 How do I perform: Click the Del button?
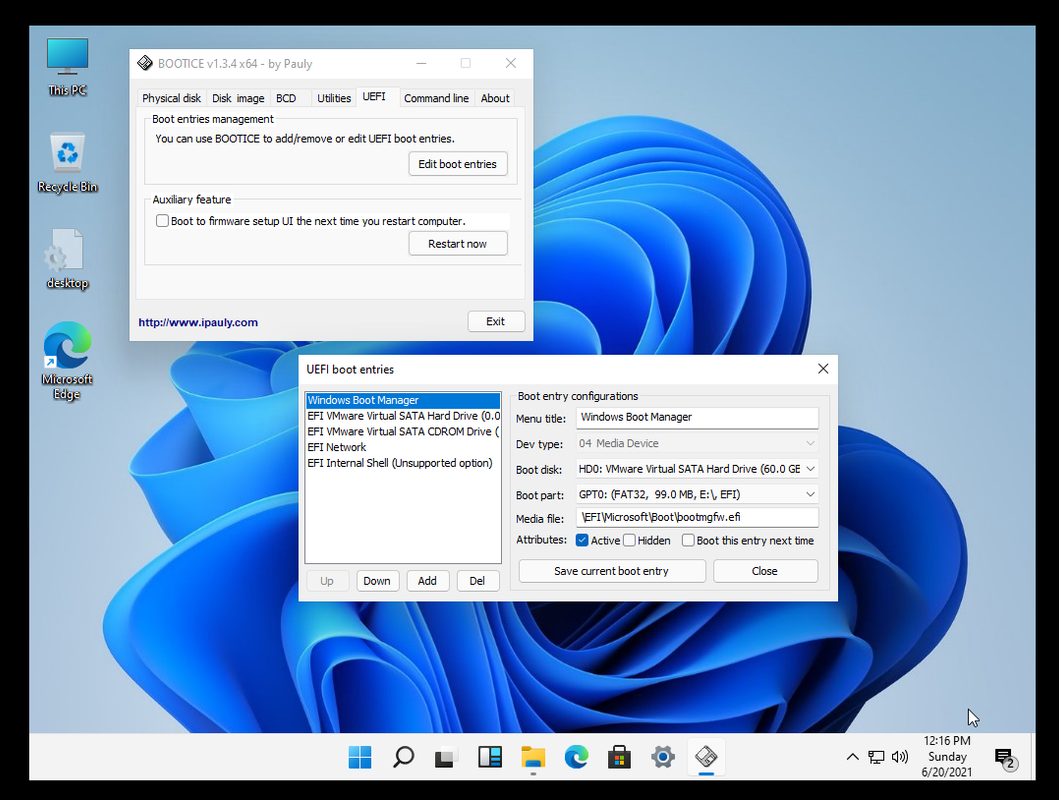pyautogui.click(x=477, y=581)
